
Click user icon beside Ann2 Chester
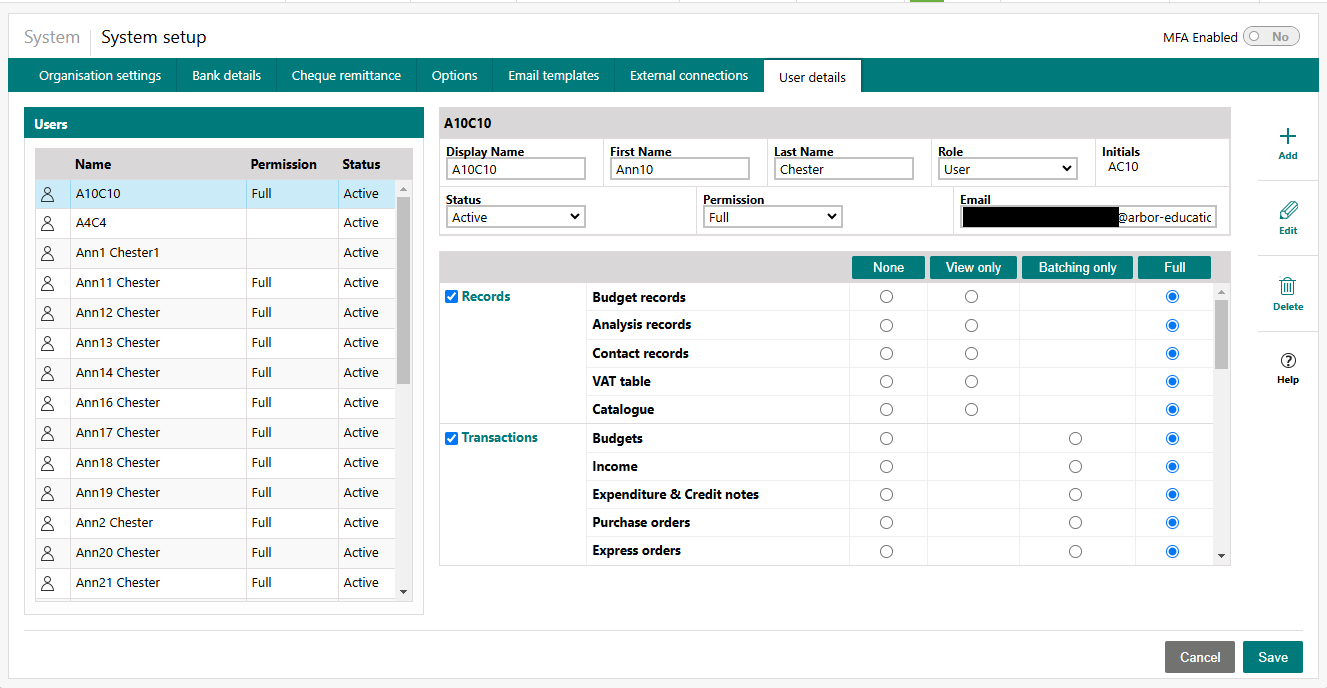[x=47, y=523]
